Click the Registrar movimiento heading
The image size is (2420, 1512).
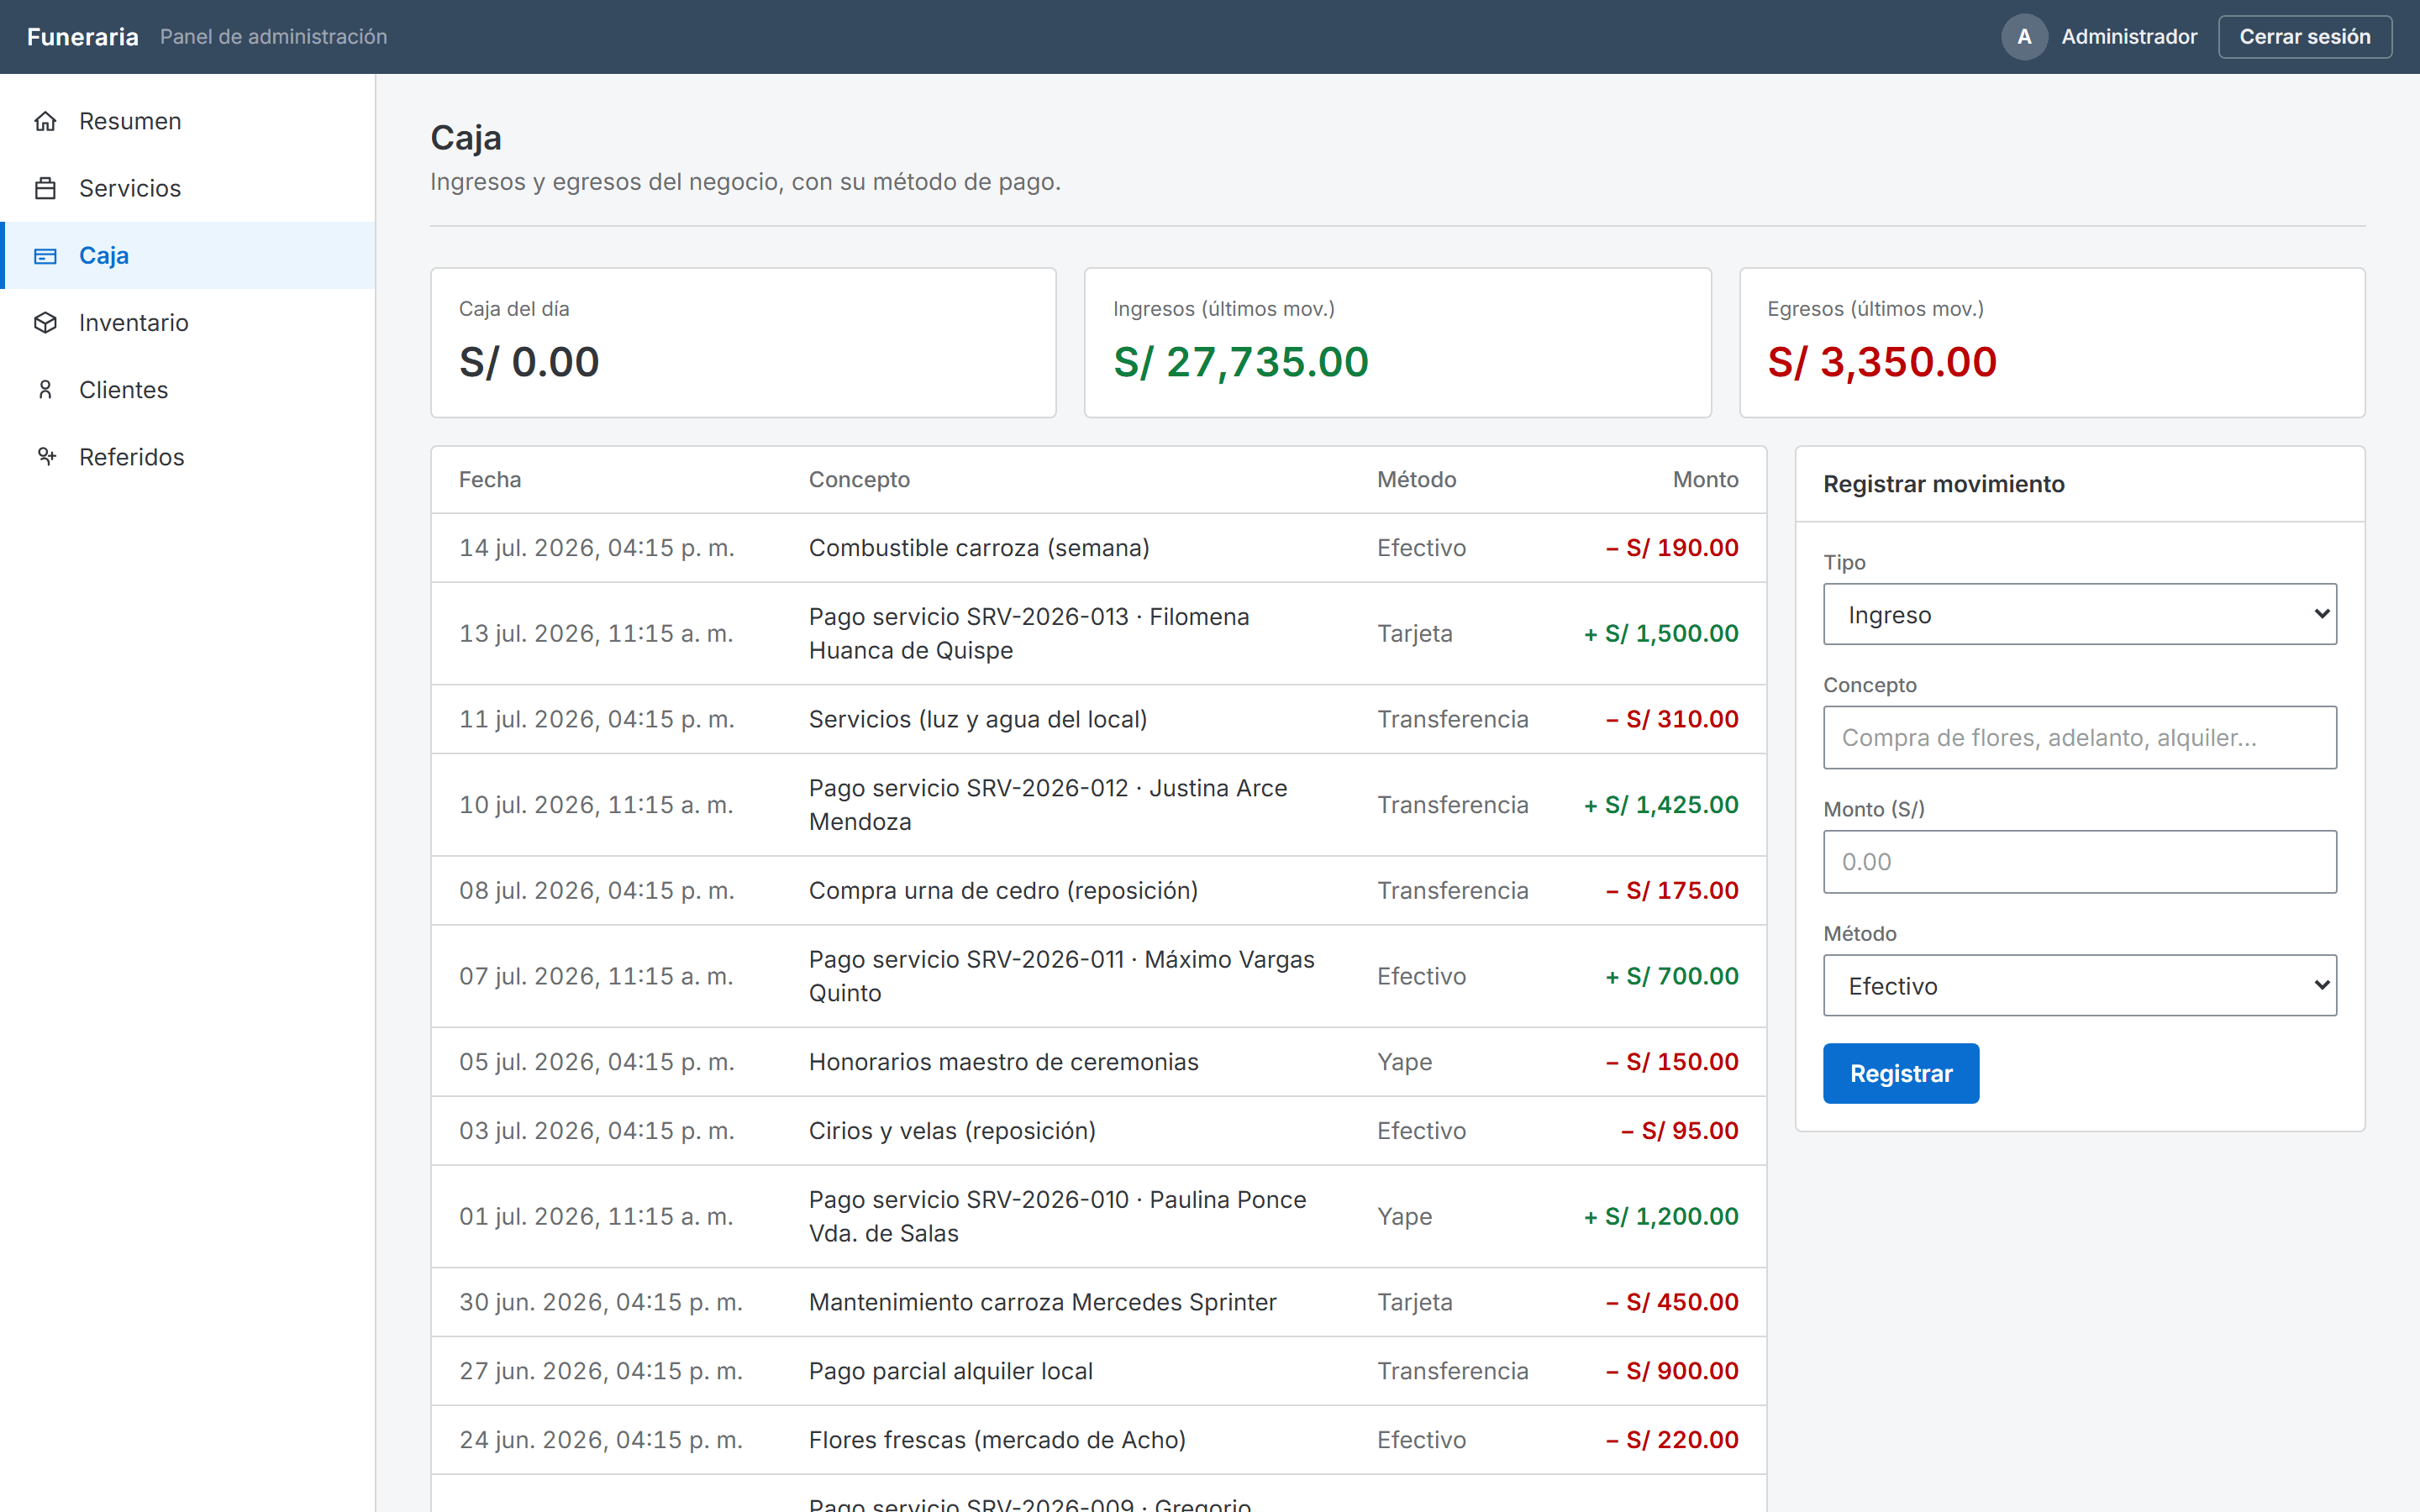click(x=1943, y=484)
